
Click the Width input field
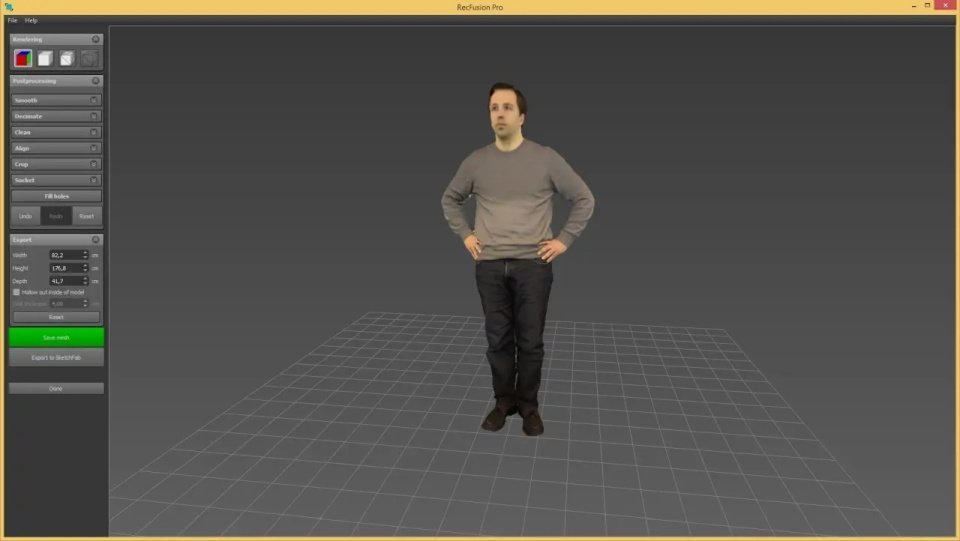point(66,255)
